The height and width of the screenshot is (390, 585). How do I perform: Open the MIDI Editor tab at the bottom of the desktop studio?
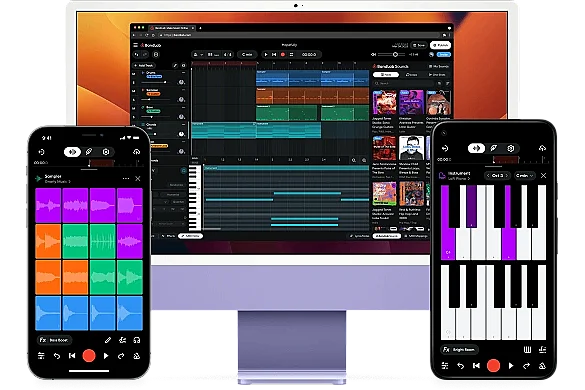pos(190,236)
